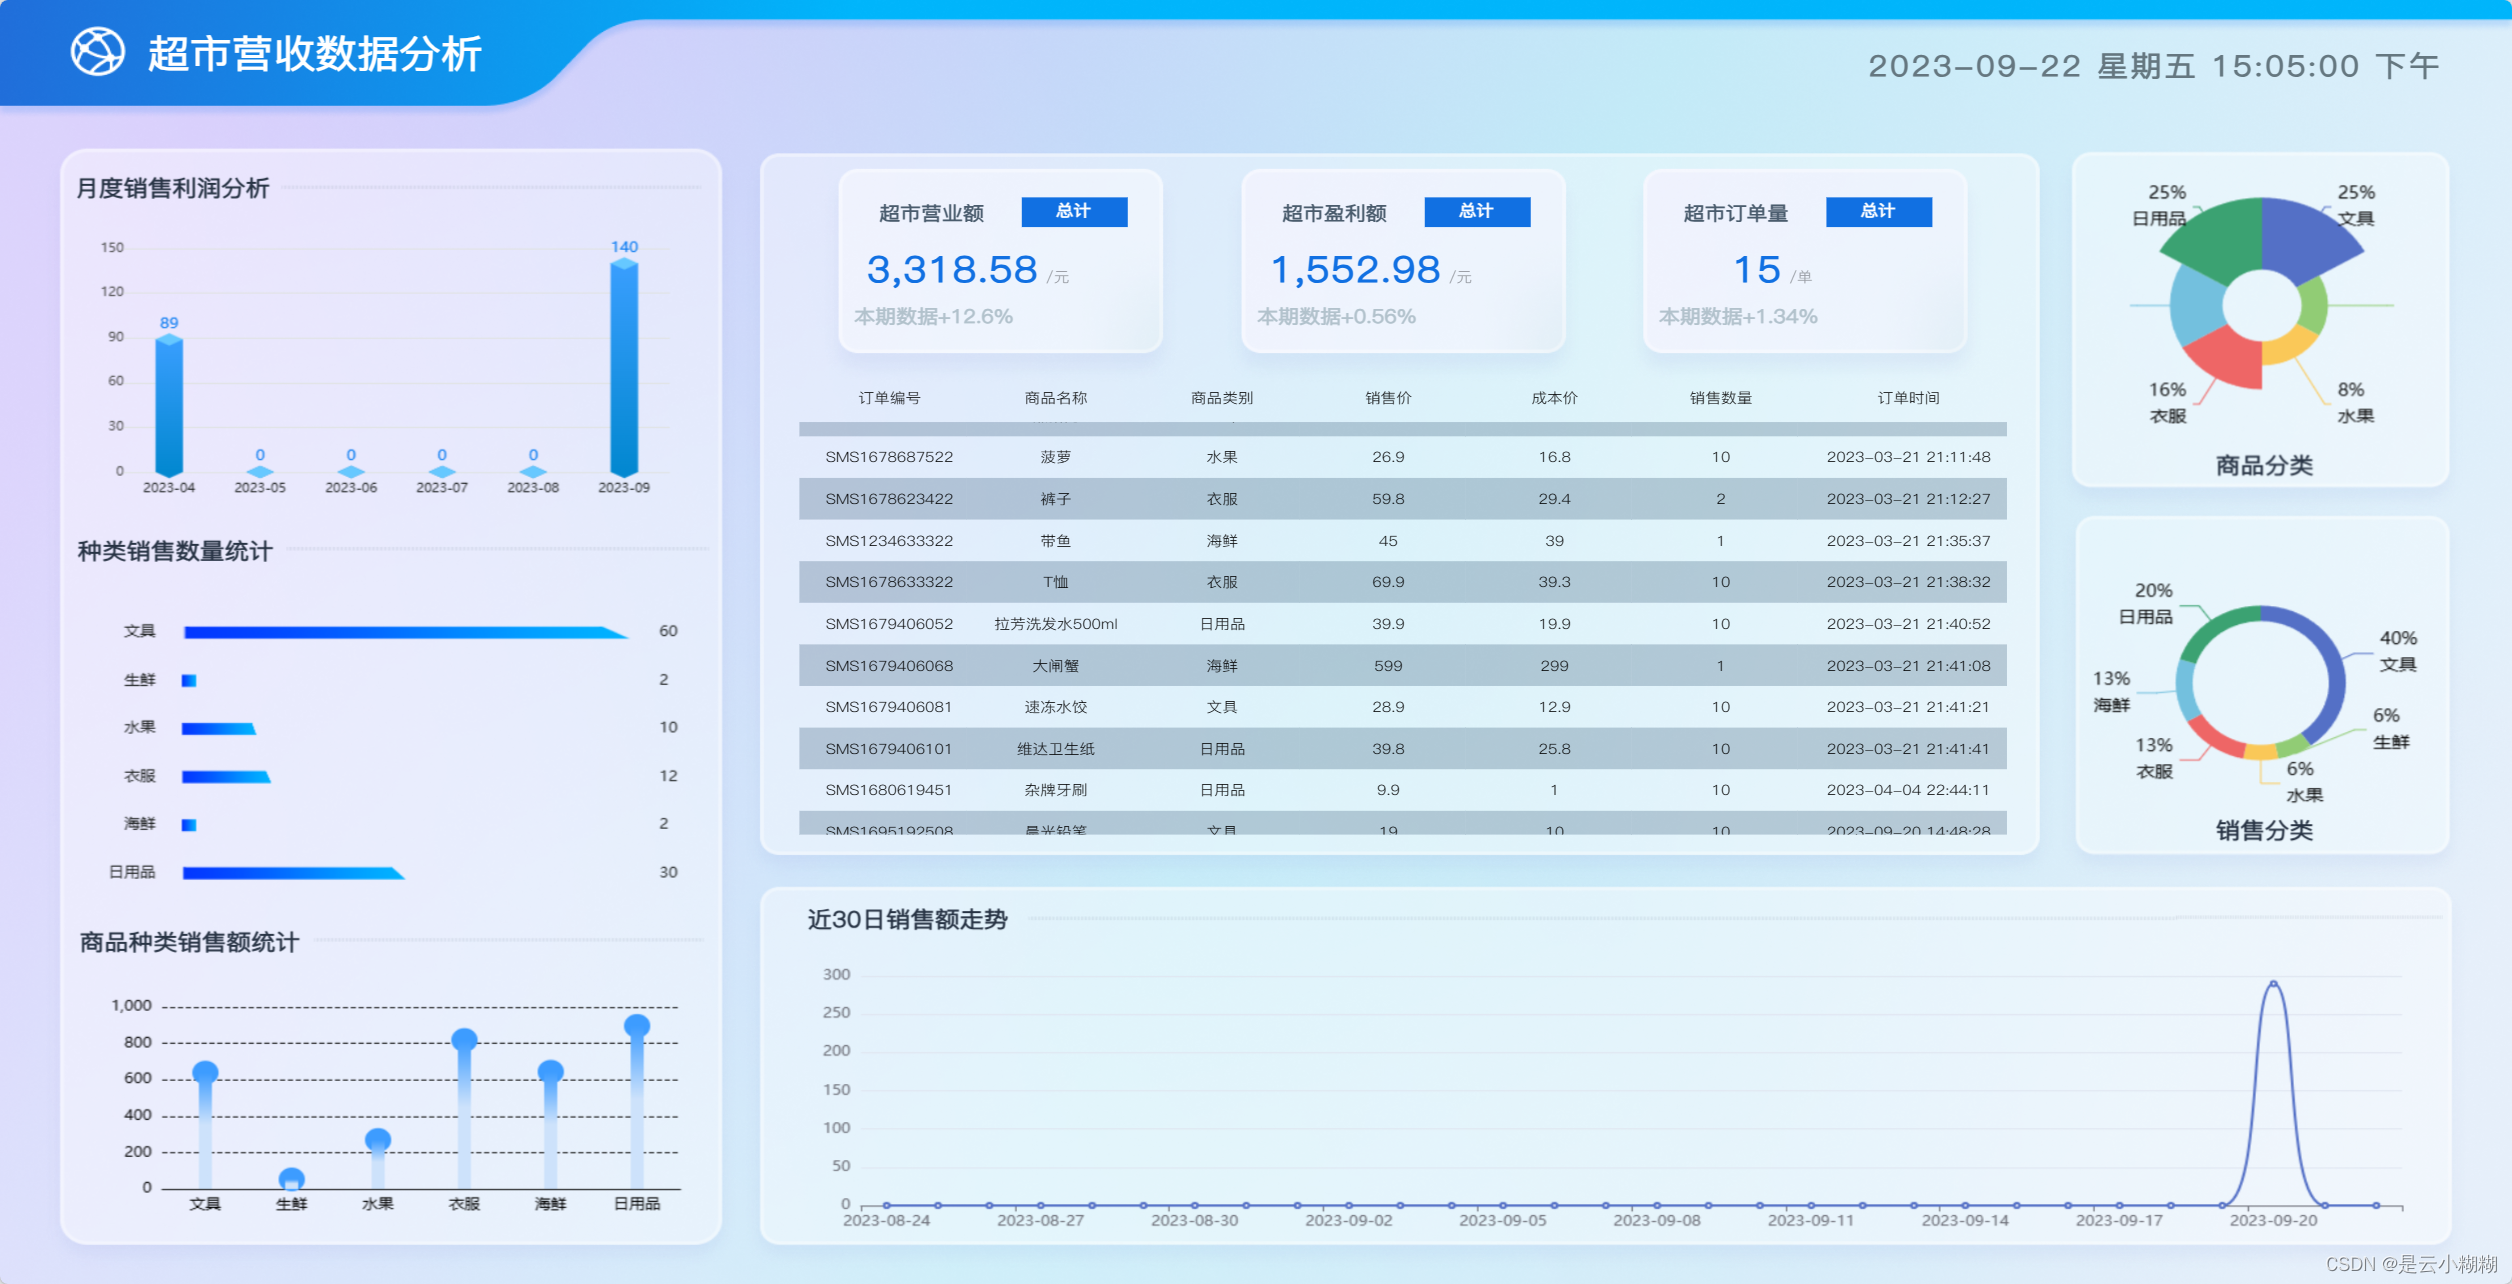This screenshot has height=1284, width=2512.
Task: Click the 超市营收数据分析 dashboard title
Action: pos(315,54)
